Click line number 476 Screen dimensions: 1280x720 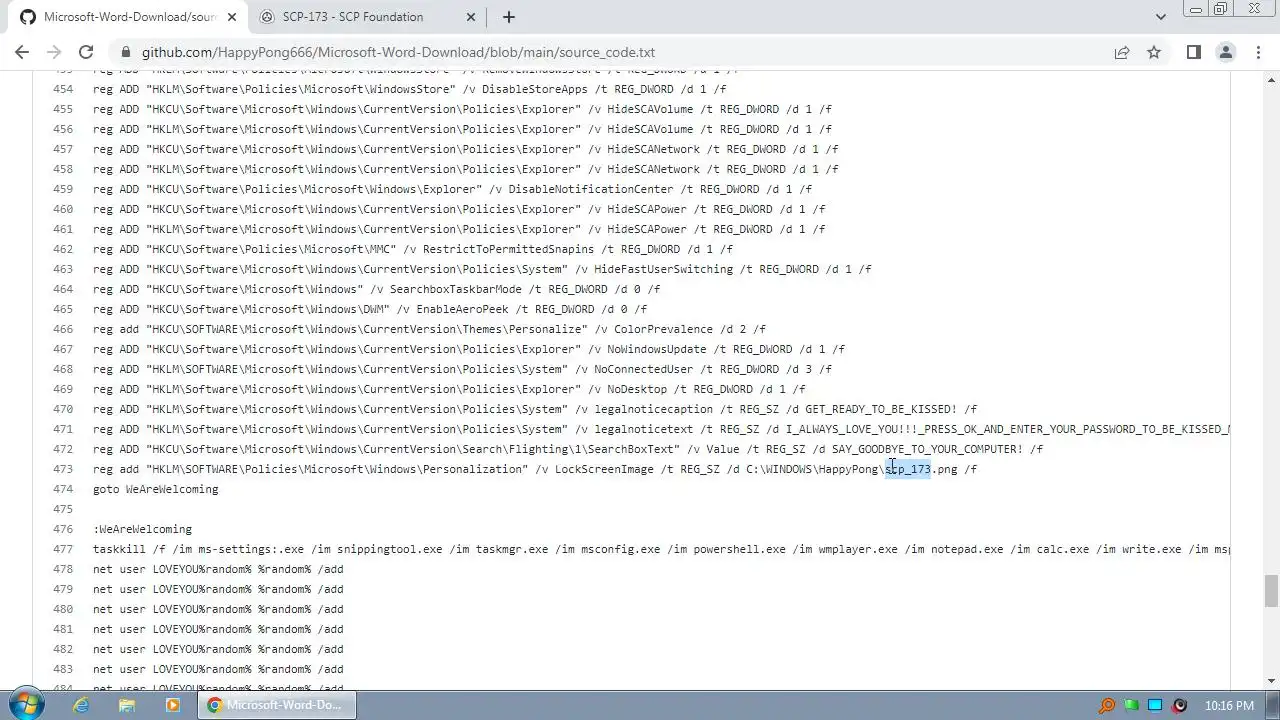[x=62, y=529]
